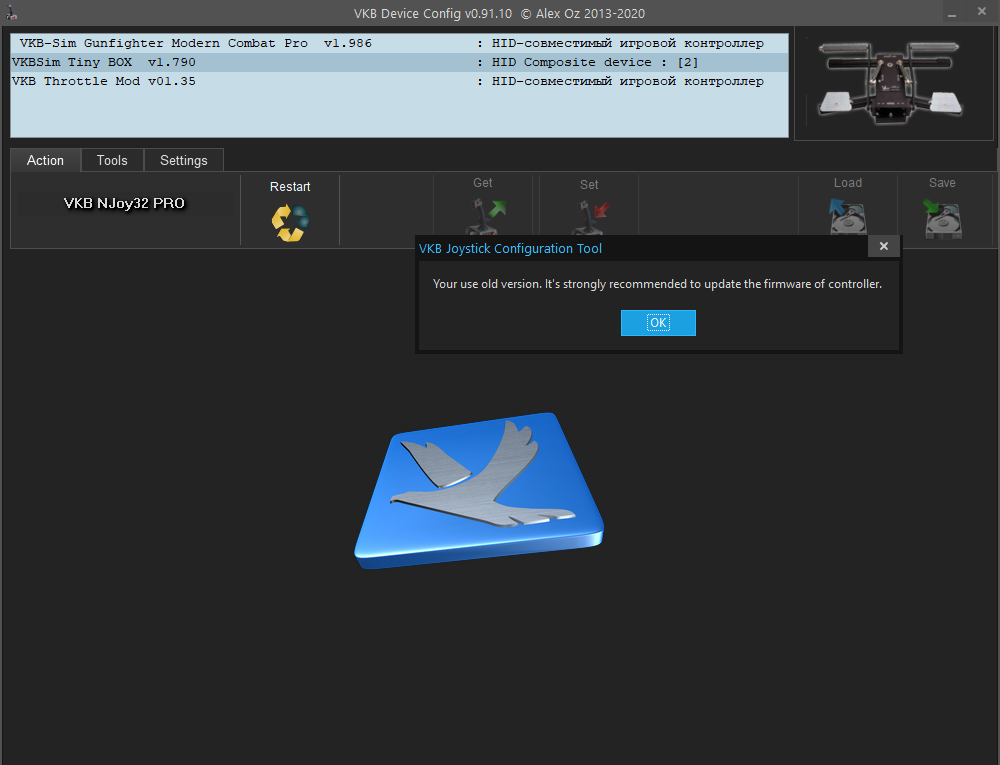Open the Settings tab
1000x765 pixels.
184,160
